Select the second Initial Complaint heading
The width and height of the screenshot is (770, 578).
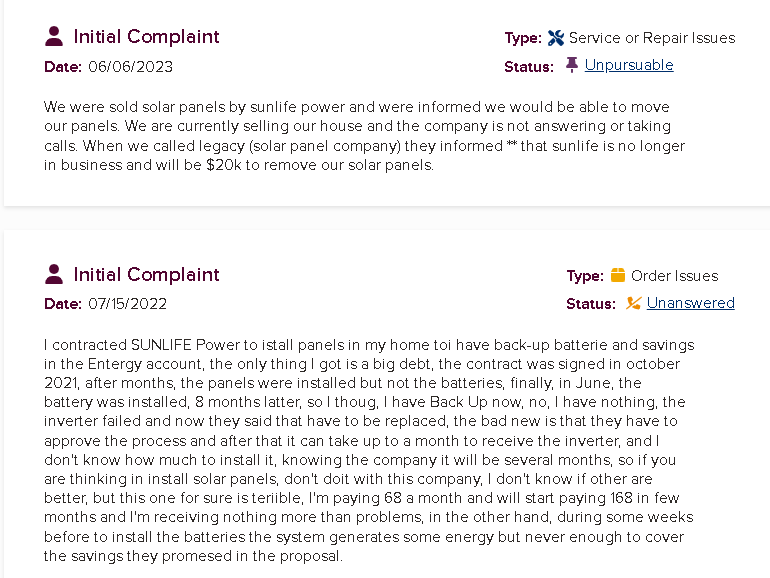[x=146, y=275]
